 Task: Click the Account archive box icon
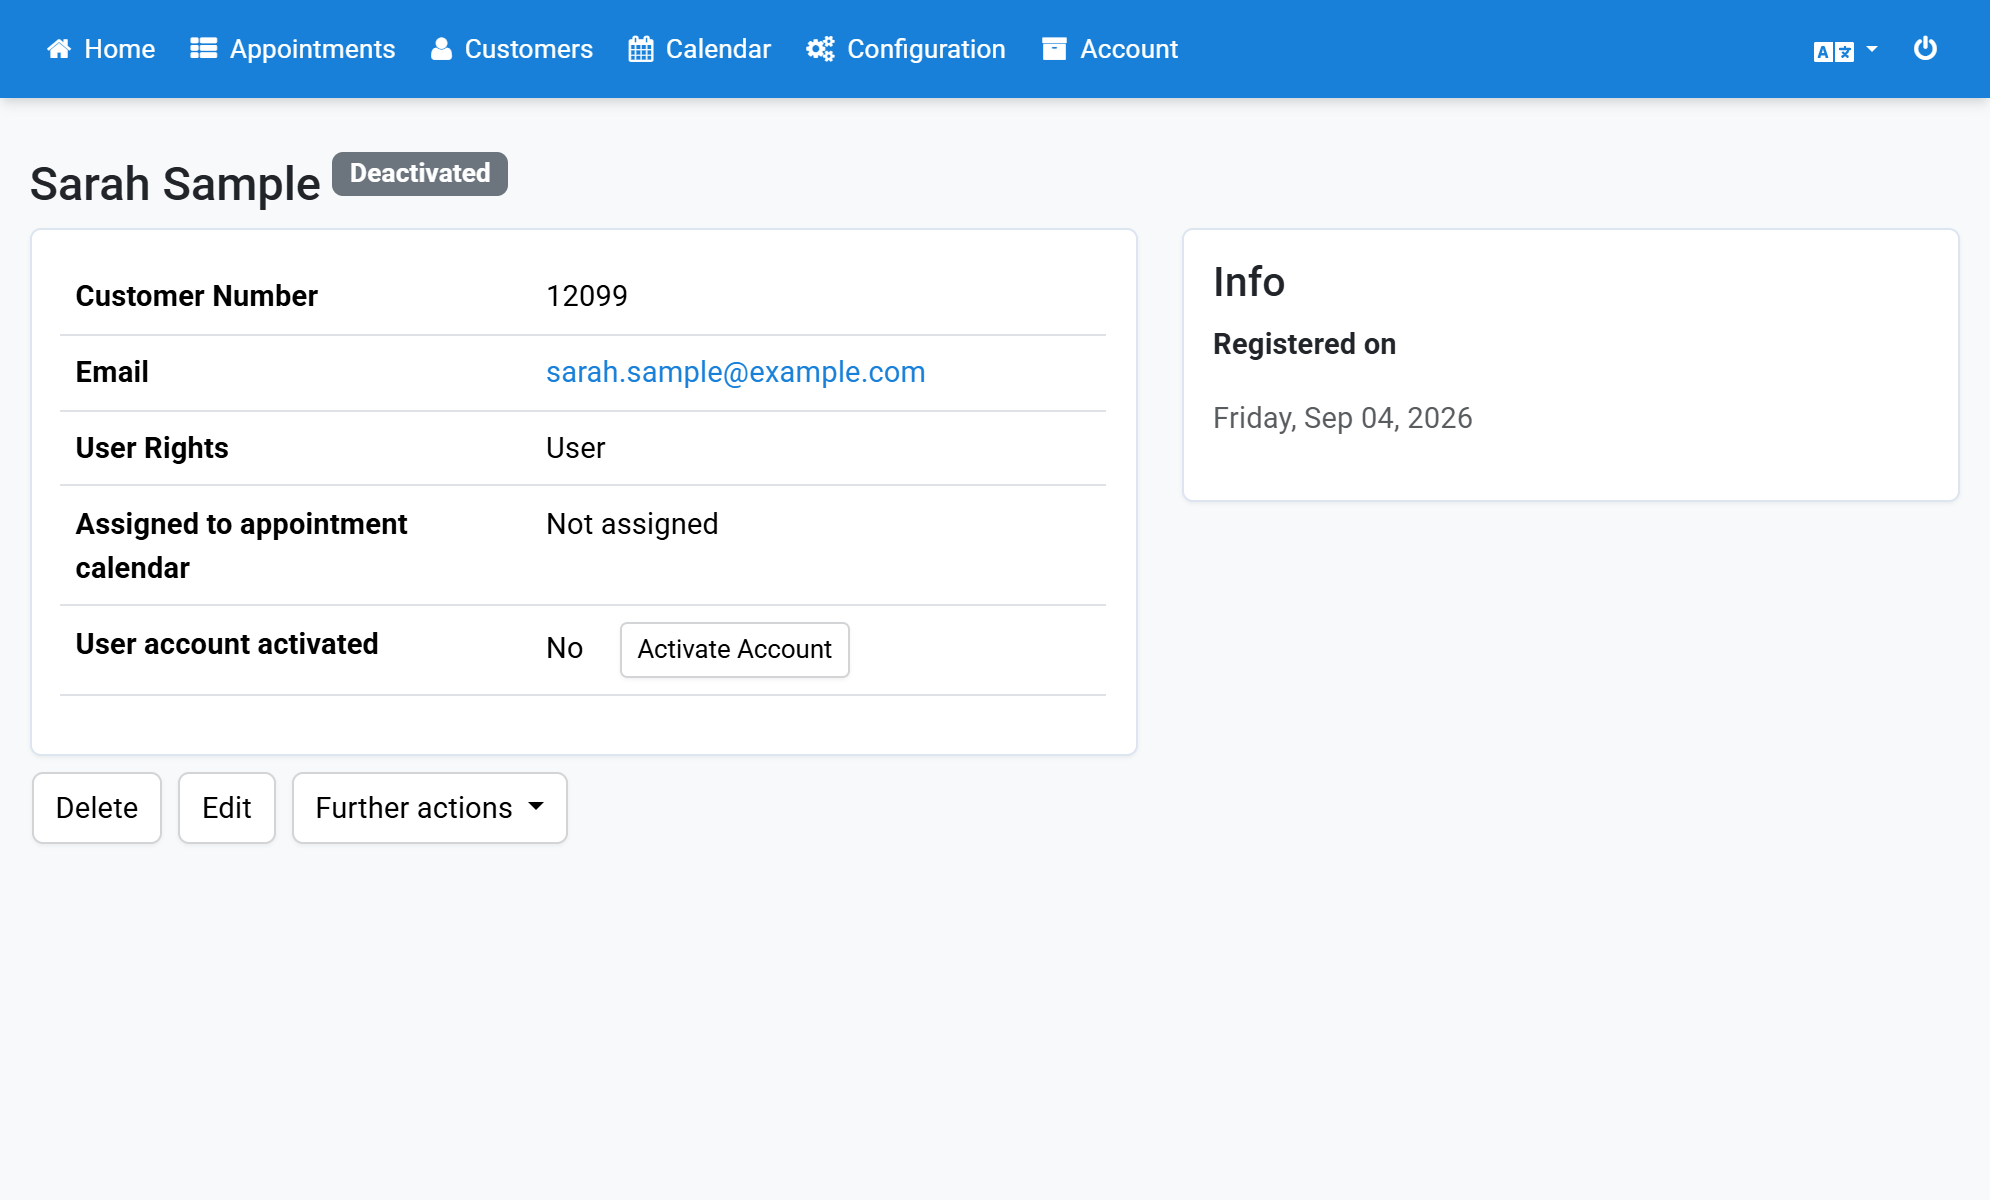point(1054,49)
